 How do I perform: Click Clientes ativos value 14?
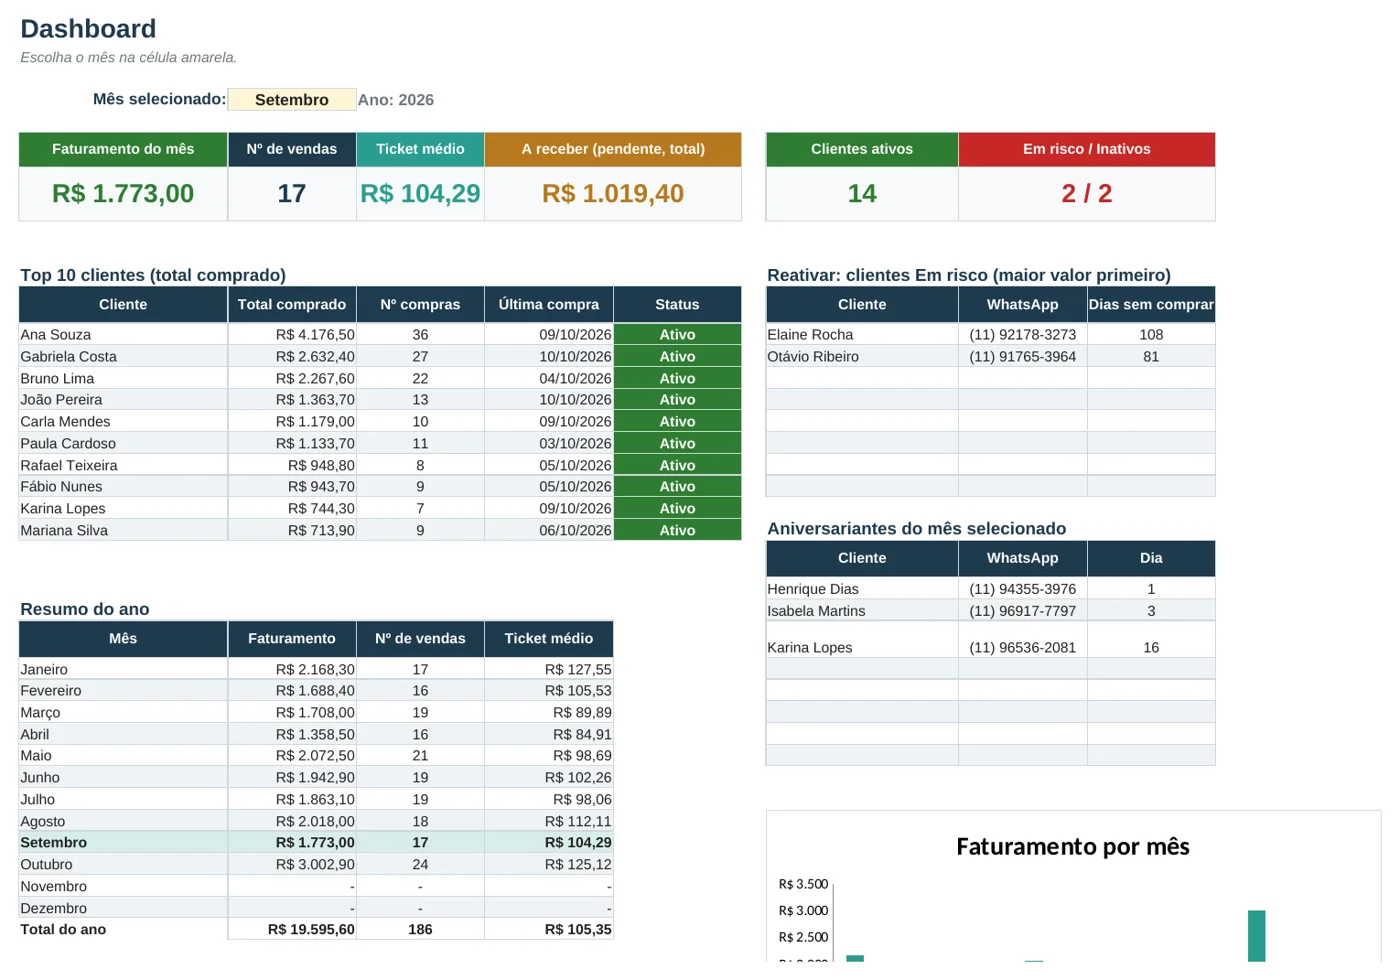click(862, 193)
